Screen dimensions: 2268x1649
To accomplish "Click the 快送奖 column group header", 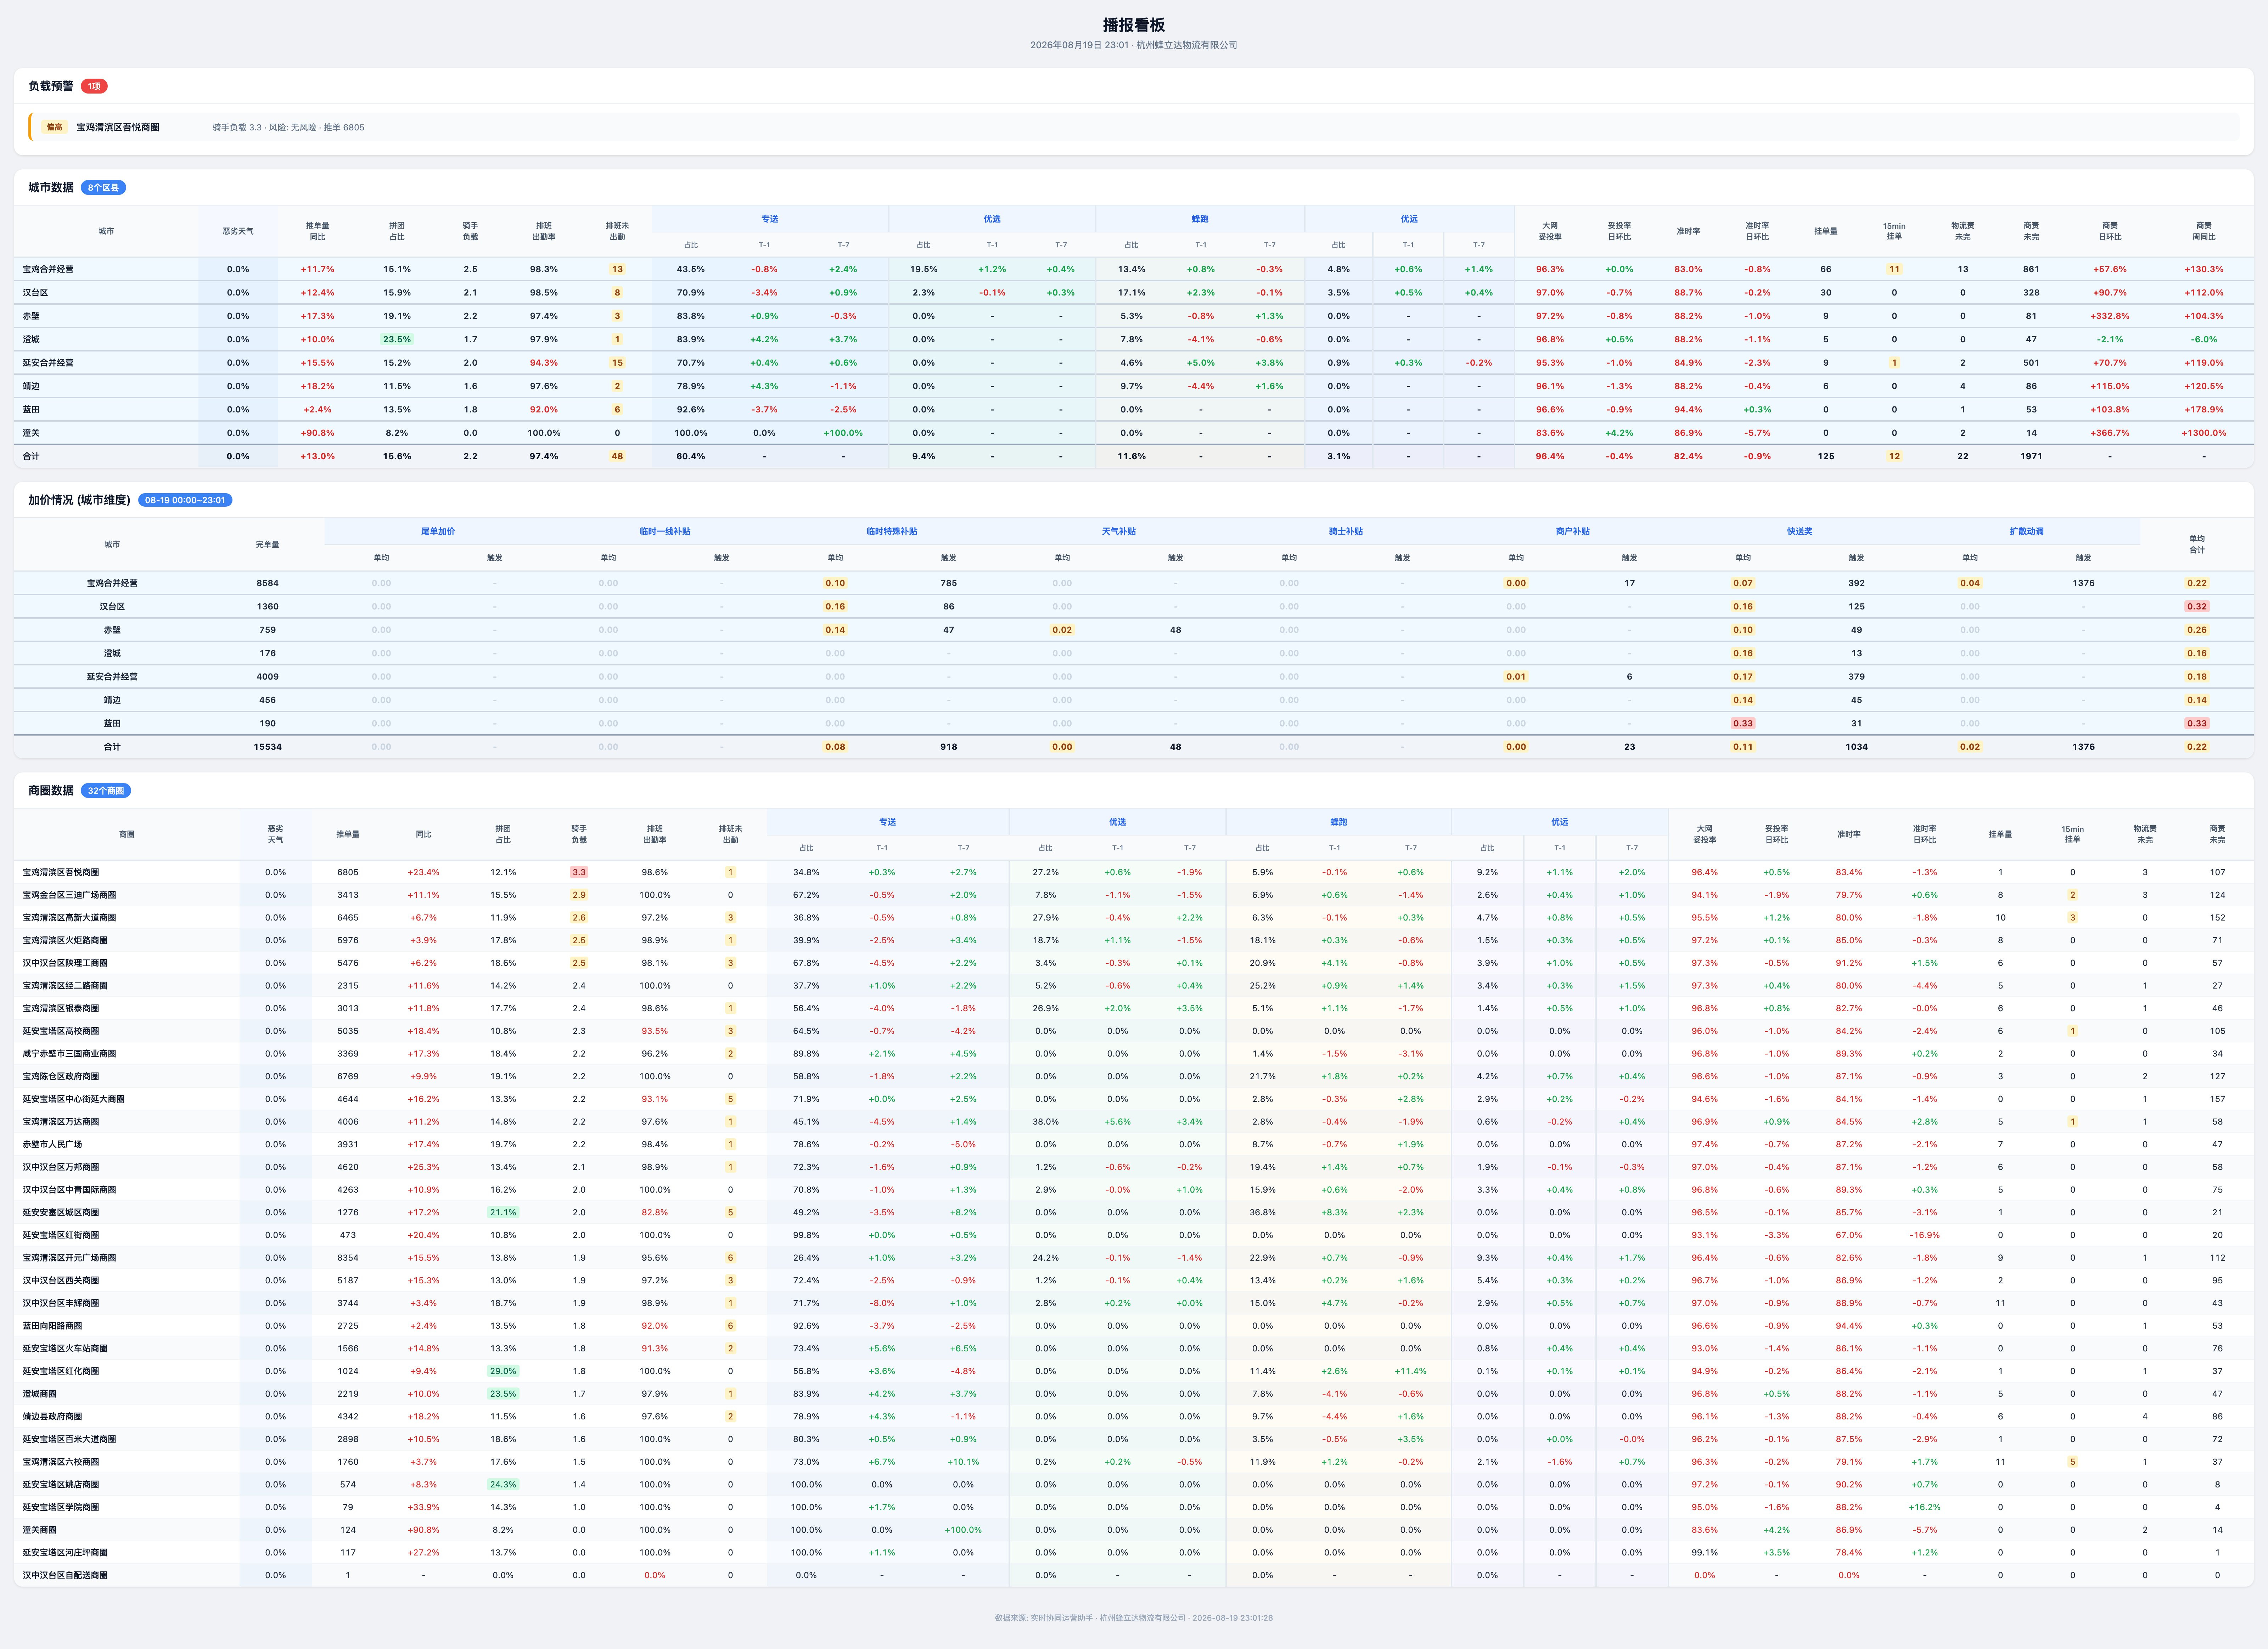I will 1800,531.
